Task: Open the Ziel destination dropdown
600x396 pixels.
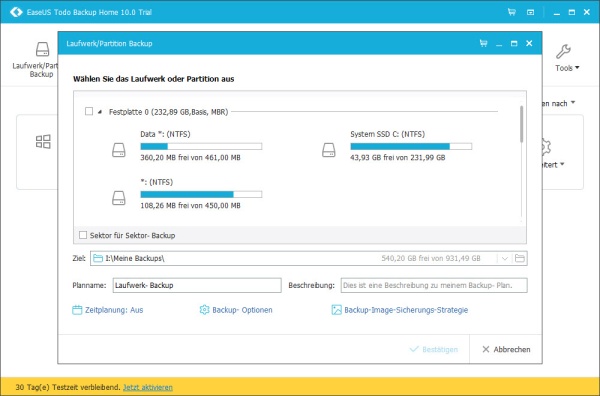Action: coord(505,258)
